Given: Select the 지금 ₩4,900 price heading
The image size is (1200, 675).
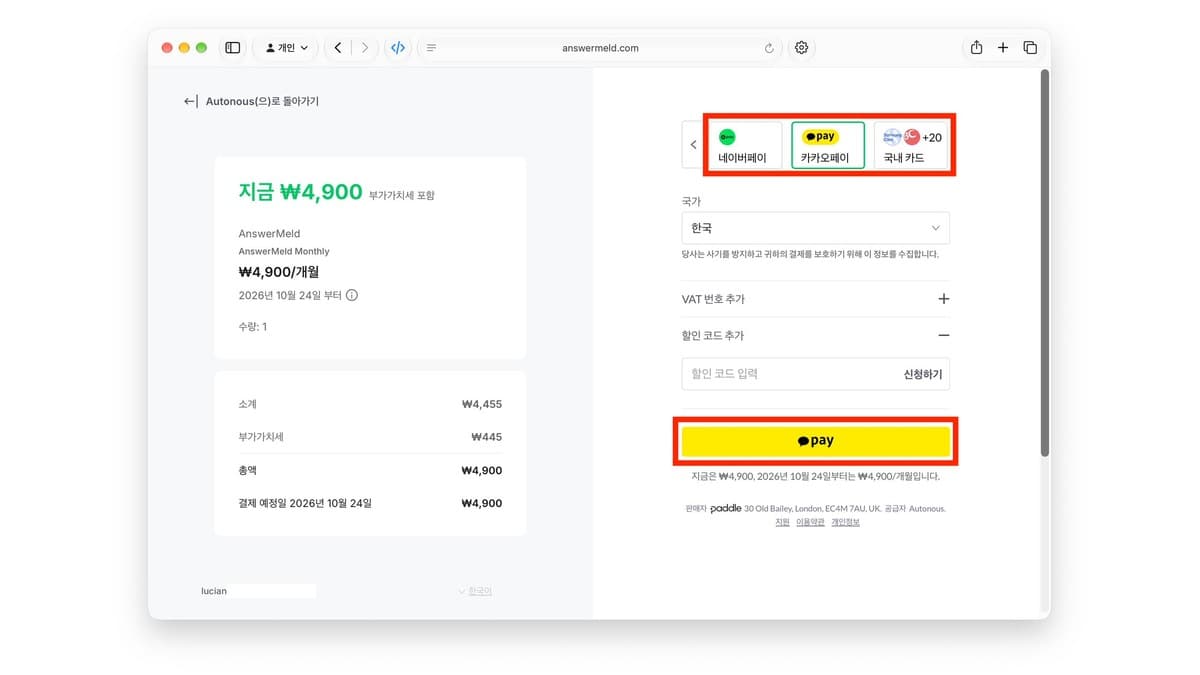Looking at the screenshot, I should pyautogui.click(x=300, y=192).
